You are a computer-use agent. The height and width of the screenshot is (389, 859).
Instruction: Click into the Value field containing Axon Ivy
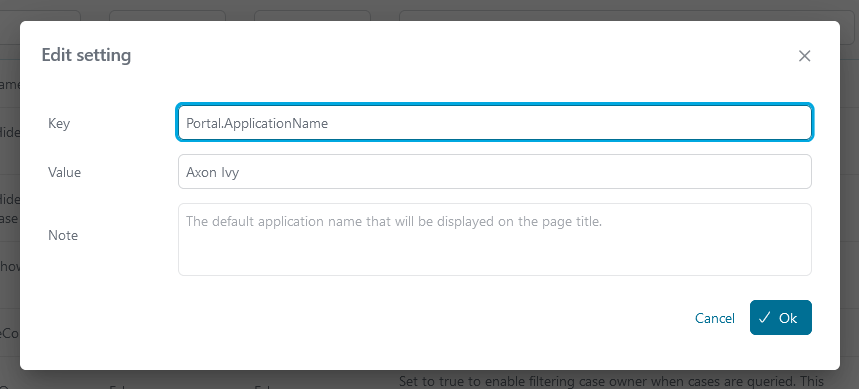[495, 171]
